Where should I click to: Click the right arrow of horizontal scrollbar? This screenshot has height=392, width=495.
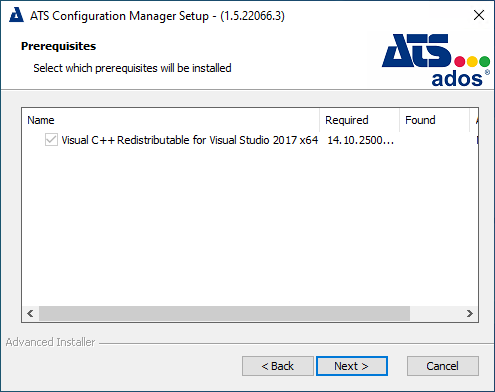[470, 313]
